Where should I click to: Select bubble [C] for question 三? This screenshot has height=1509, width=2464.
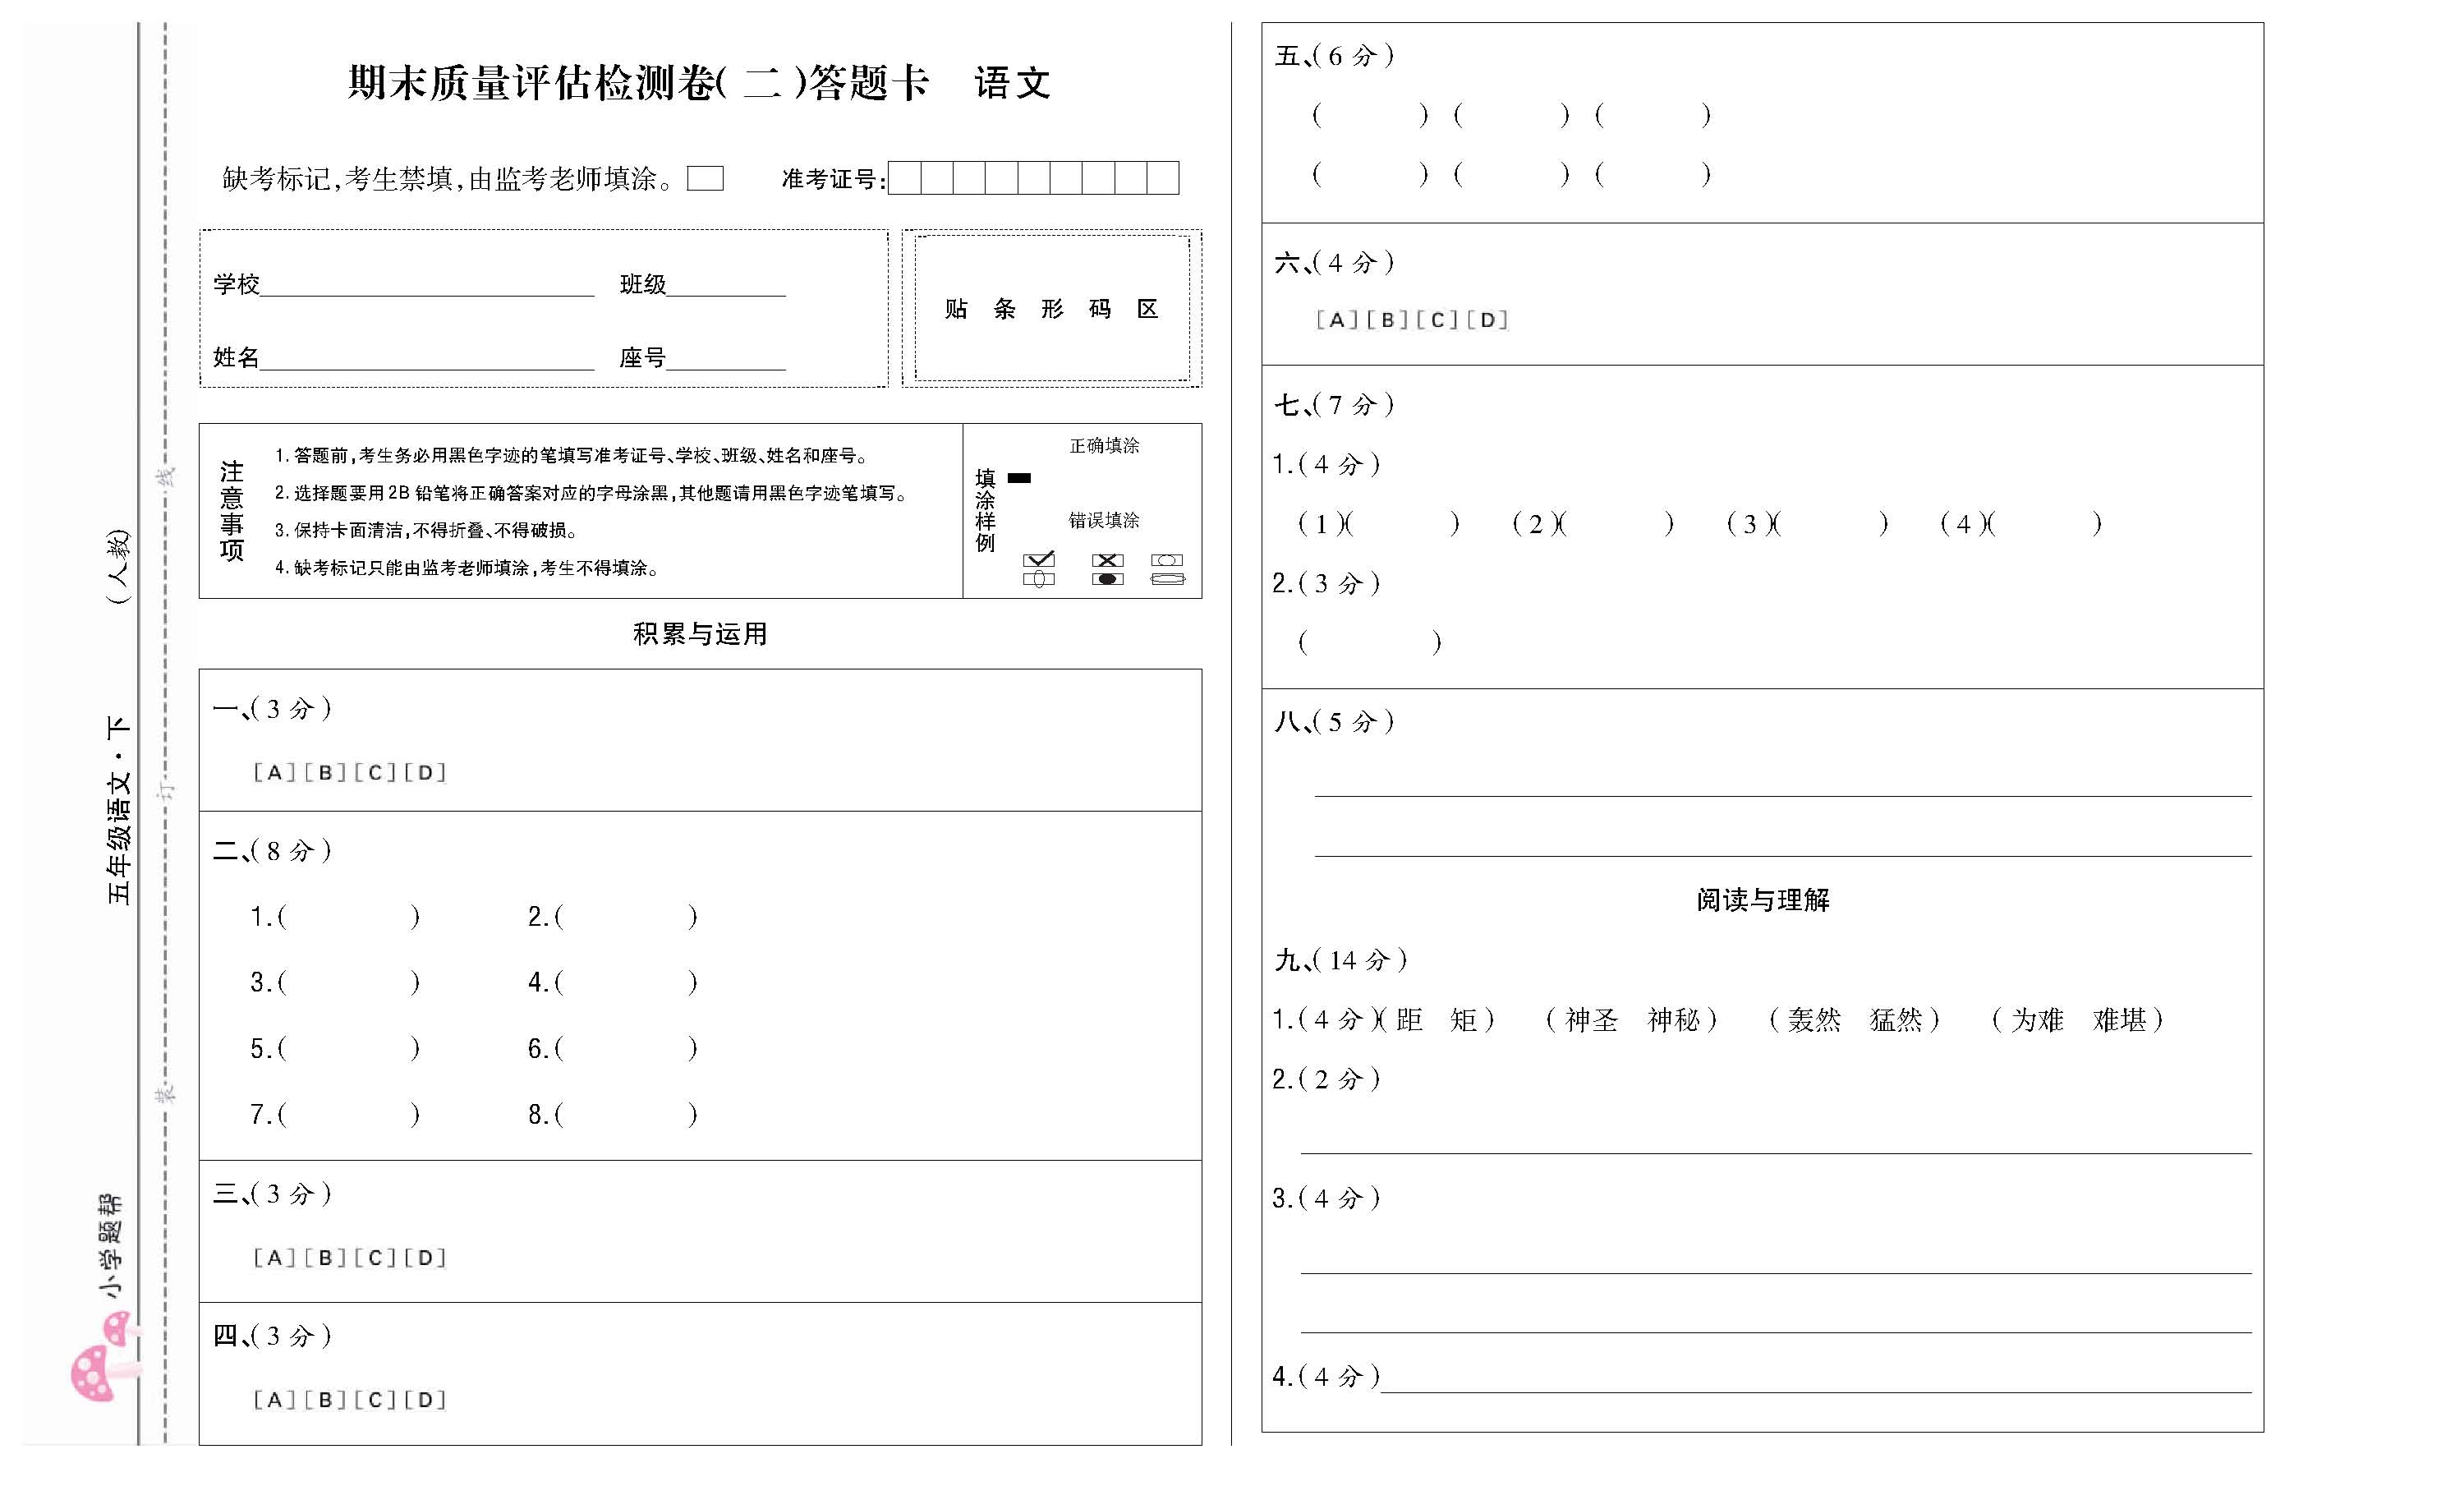tap(375, 1258)
